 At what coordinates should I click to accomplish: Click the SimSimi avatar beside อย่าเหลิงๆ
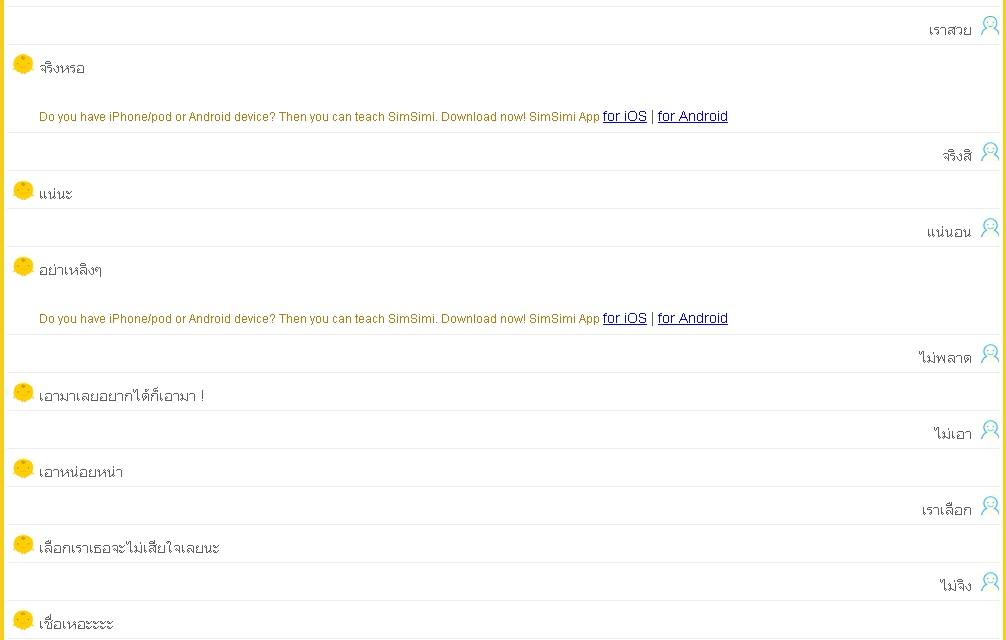tap(23, 266)
